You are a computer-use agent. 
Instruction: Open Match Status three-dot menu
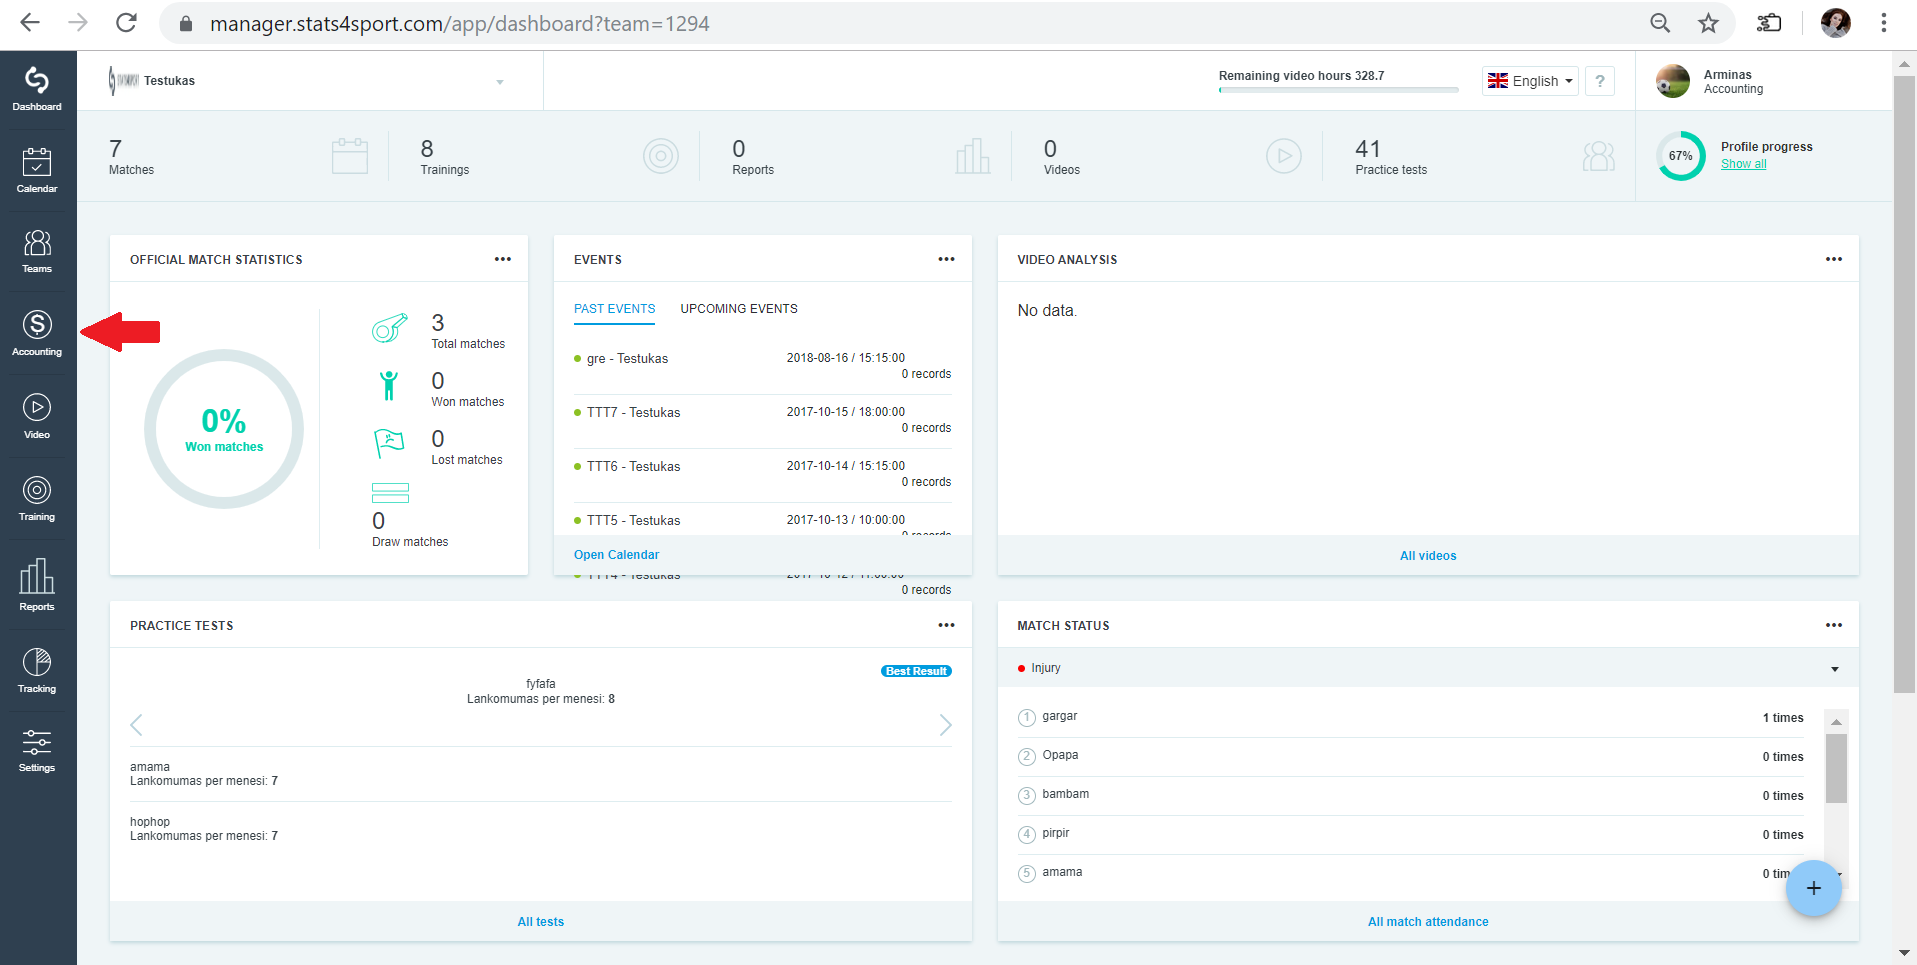[x=1834, y=625]
